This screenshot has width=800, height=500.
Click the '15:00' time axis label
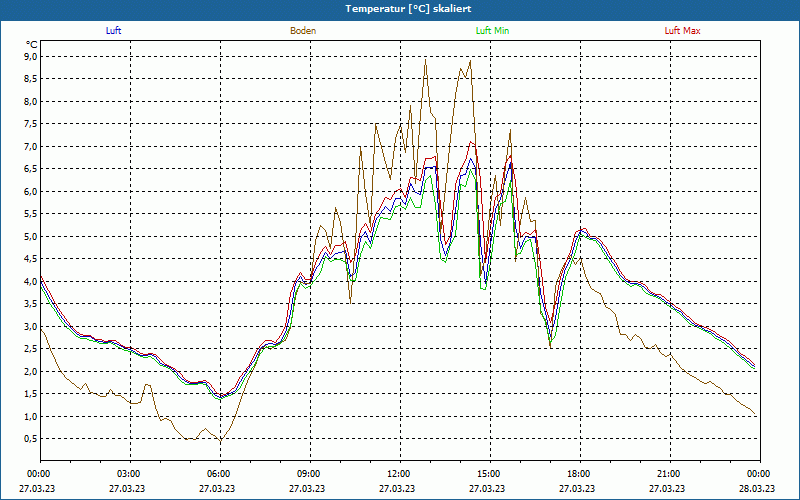click(488, 474)
